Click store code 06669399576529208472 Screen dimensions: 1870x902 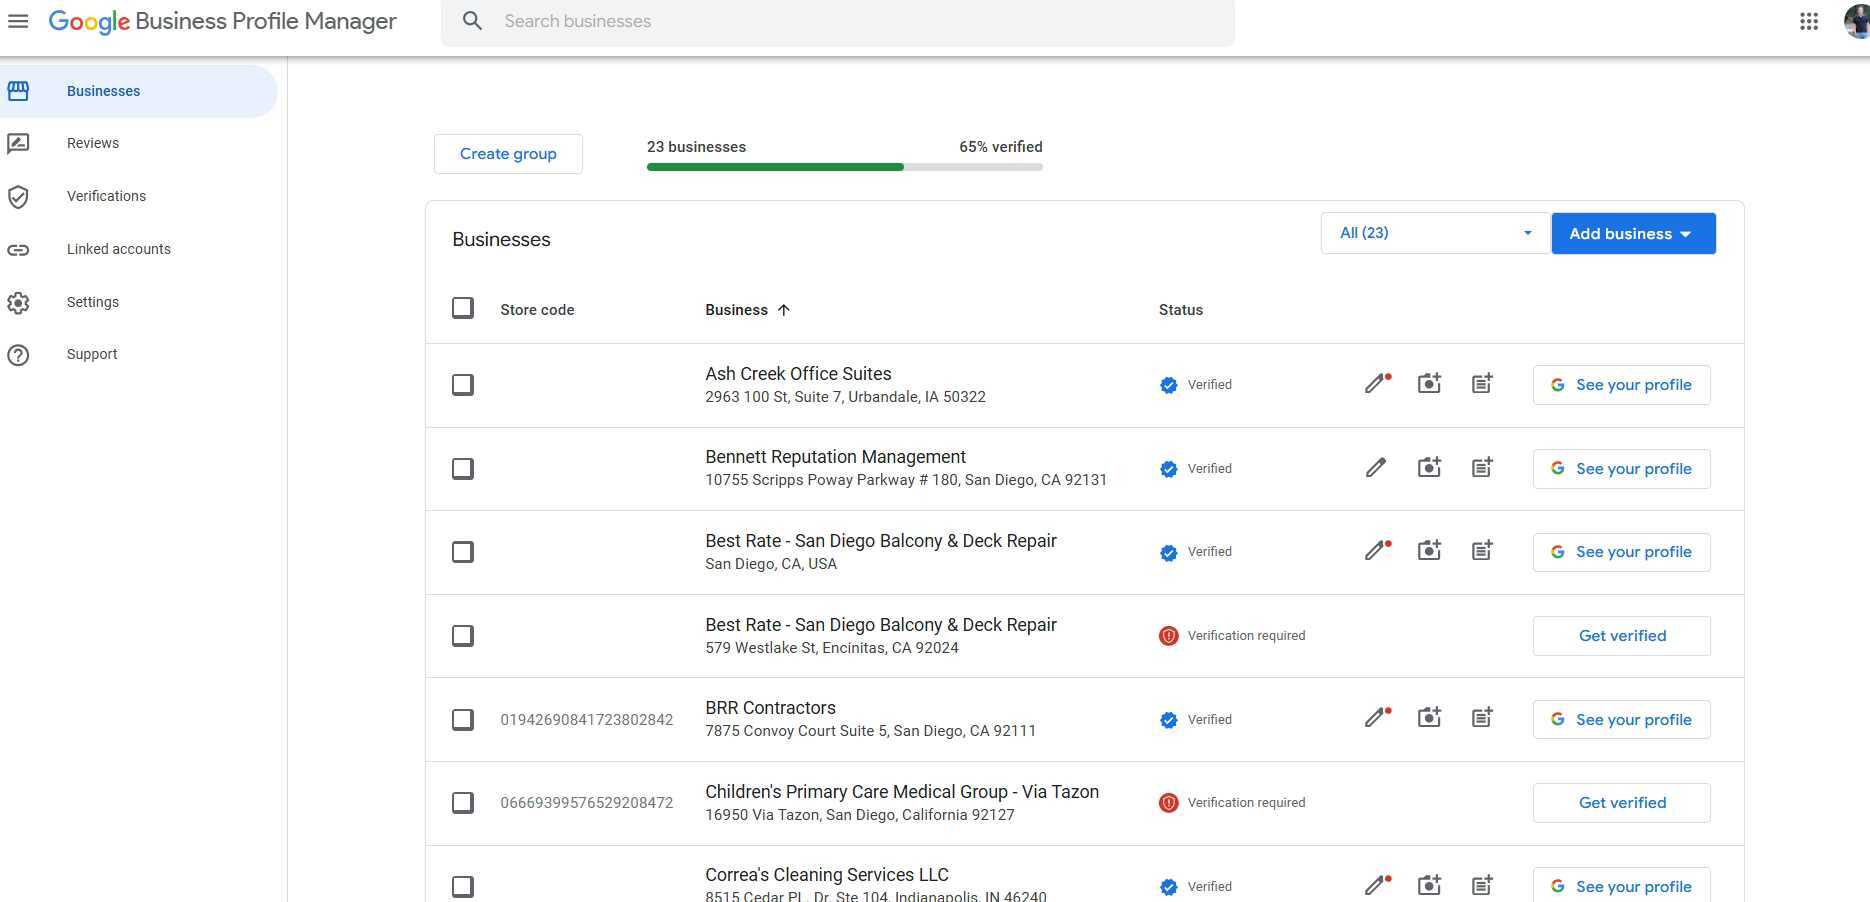587,803
